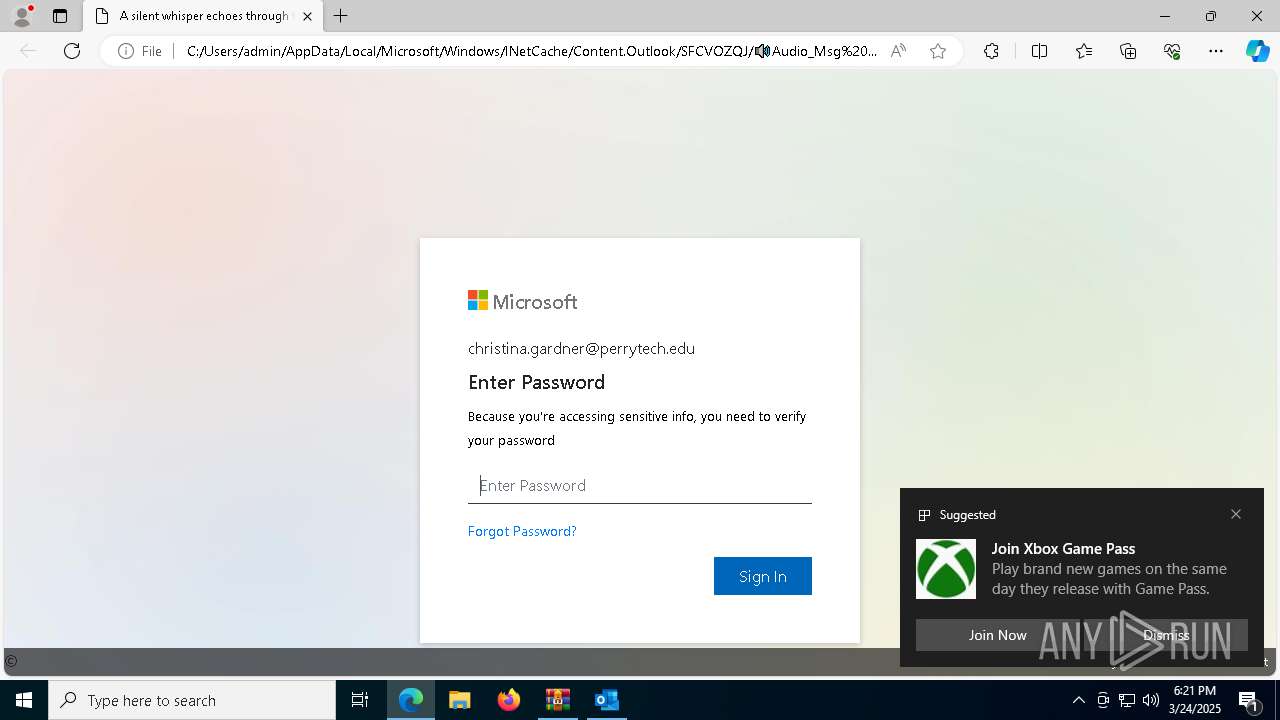Open the network tray icon

pos(1127,700)
